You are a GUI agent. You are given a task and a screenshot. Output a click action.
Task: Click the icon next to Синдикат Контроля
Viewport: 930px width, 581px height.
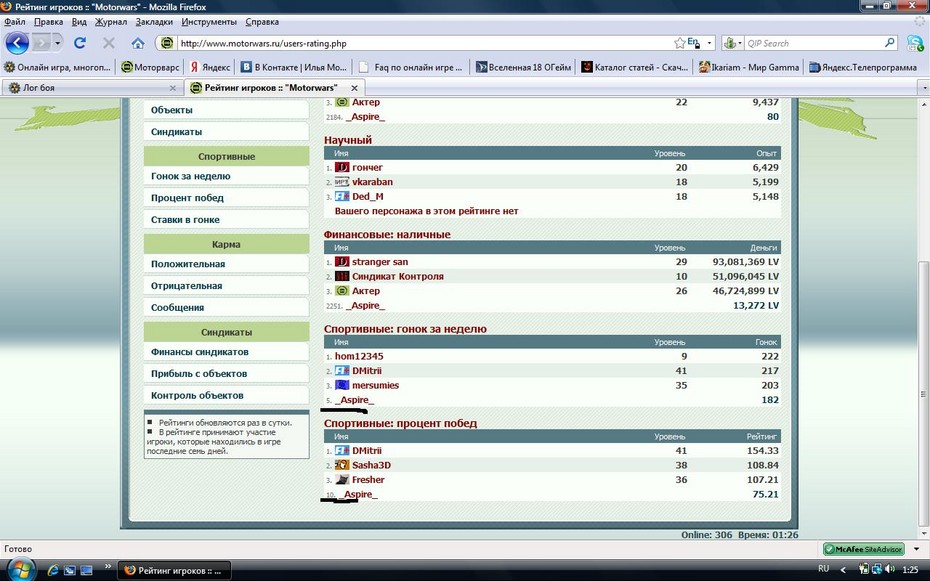(x=342, y=276)
